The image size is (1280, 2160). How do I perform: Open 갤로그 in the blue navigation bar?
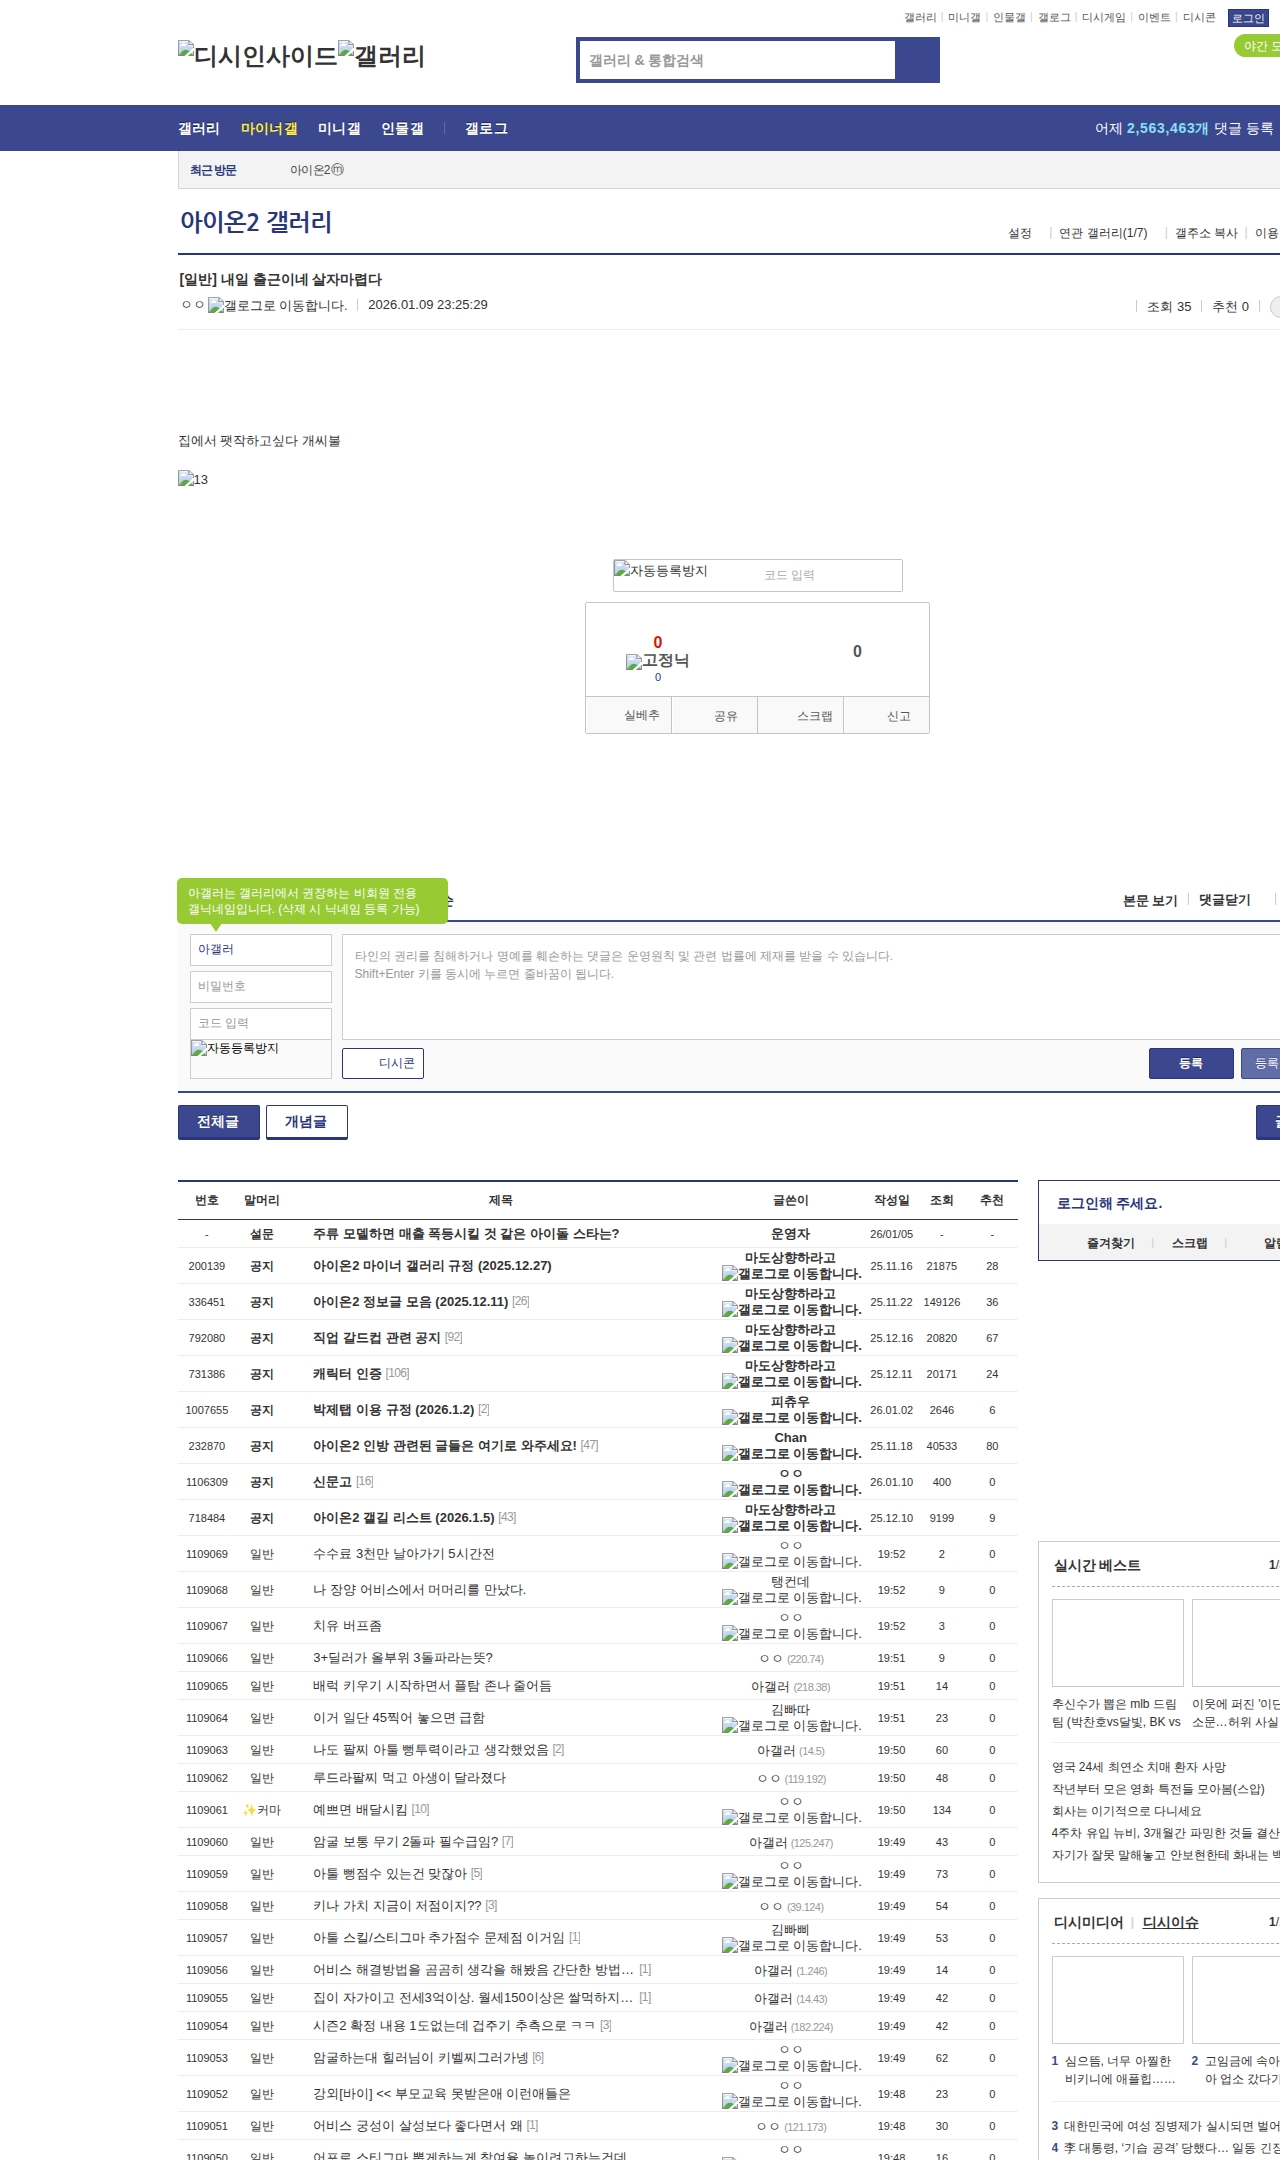[x=486, y=128]
